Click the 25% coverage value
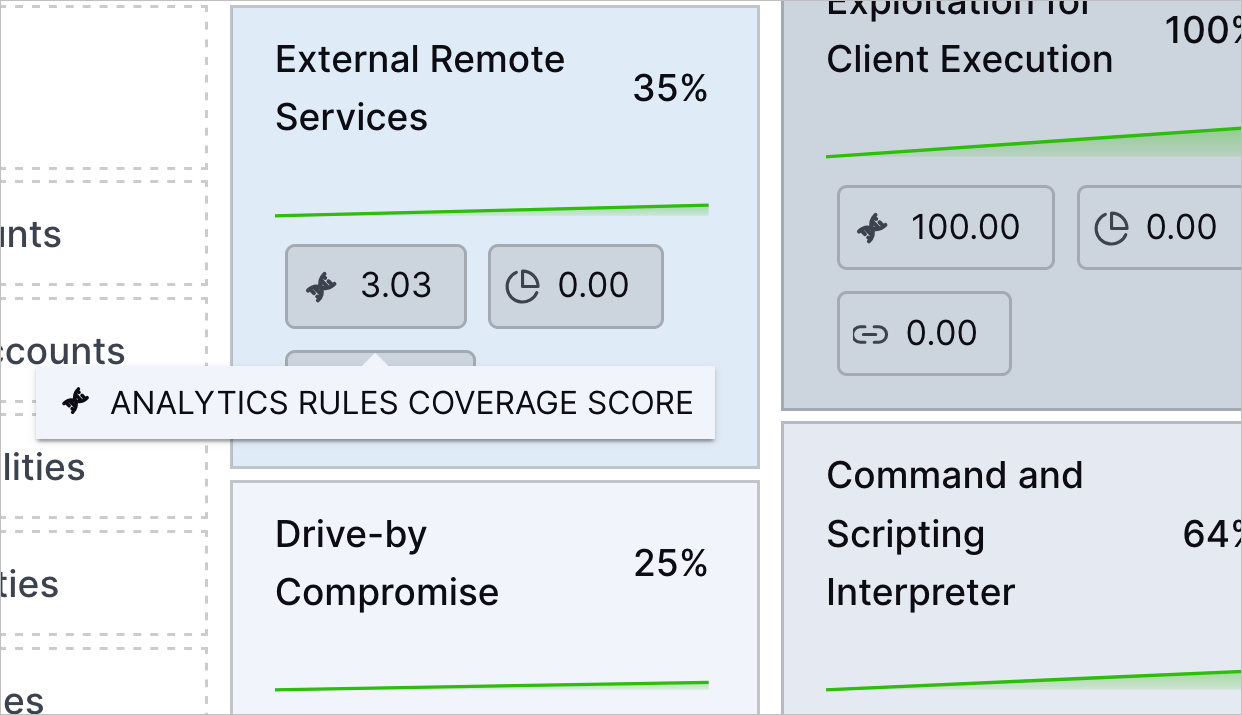Image resolution: width=1242 pixels, height=715 pixels. point(671,564)
